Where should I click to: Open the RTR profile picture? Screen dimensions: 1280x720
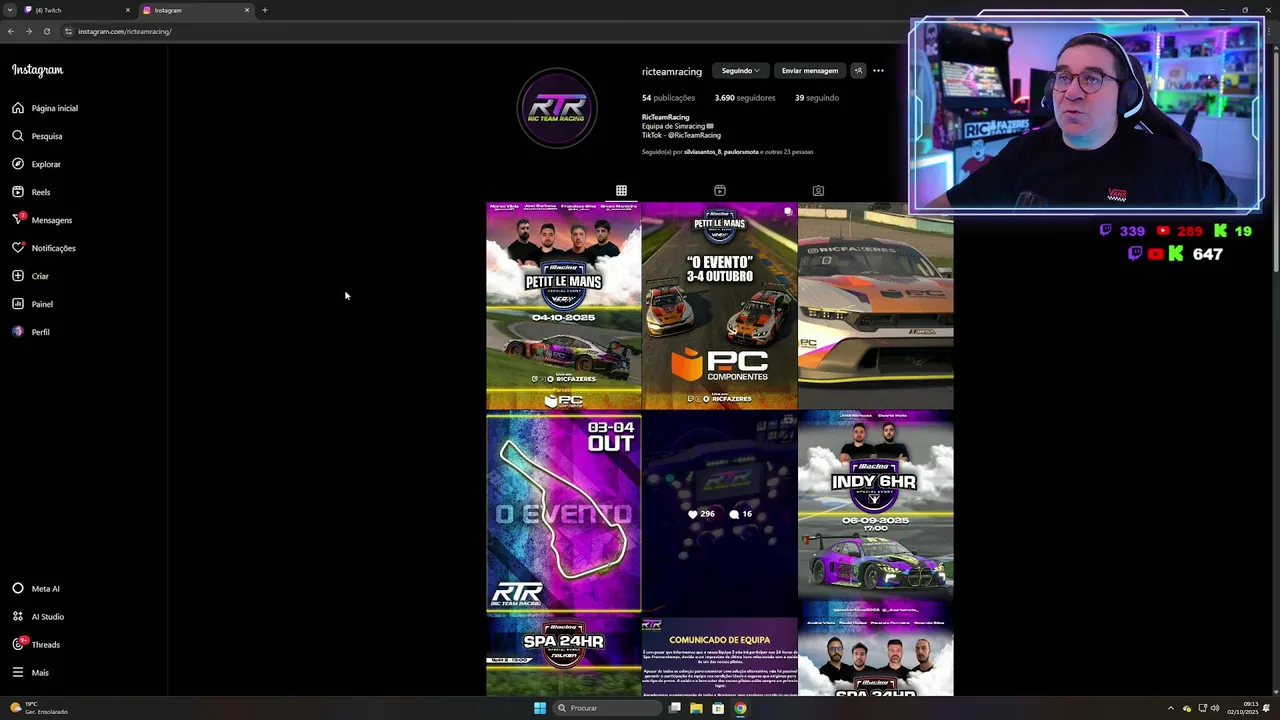point(557,108)
